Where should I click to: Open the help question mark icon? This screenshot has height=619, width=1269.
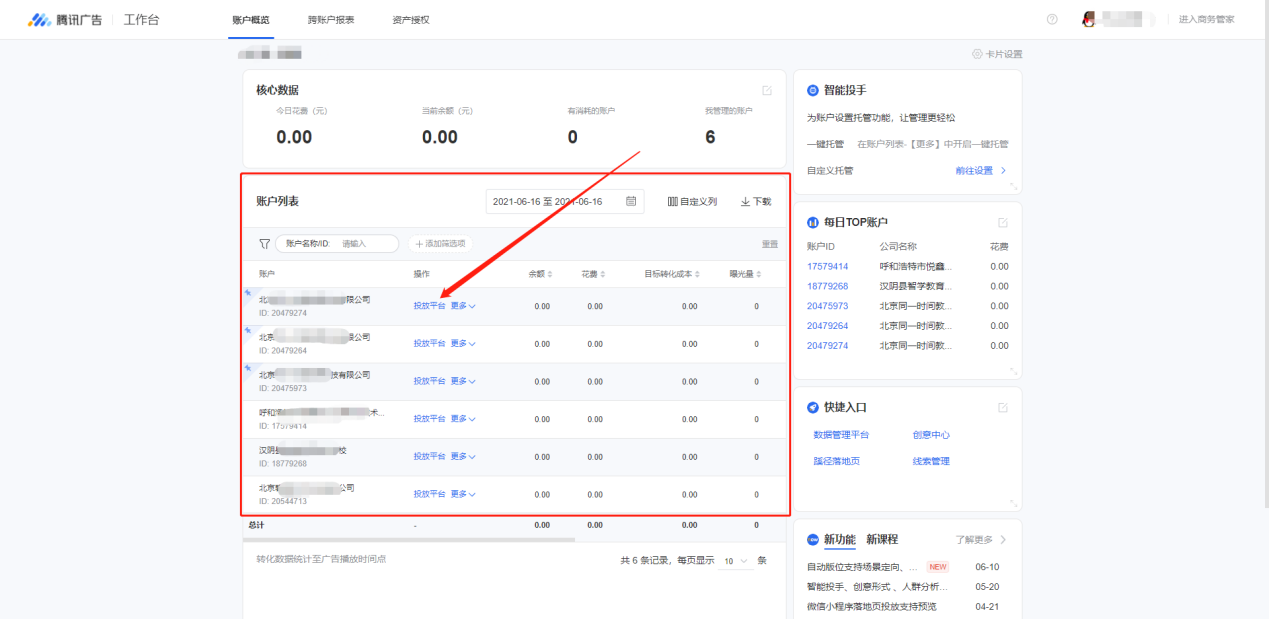(1052, 20)
